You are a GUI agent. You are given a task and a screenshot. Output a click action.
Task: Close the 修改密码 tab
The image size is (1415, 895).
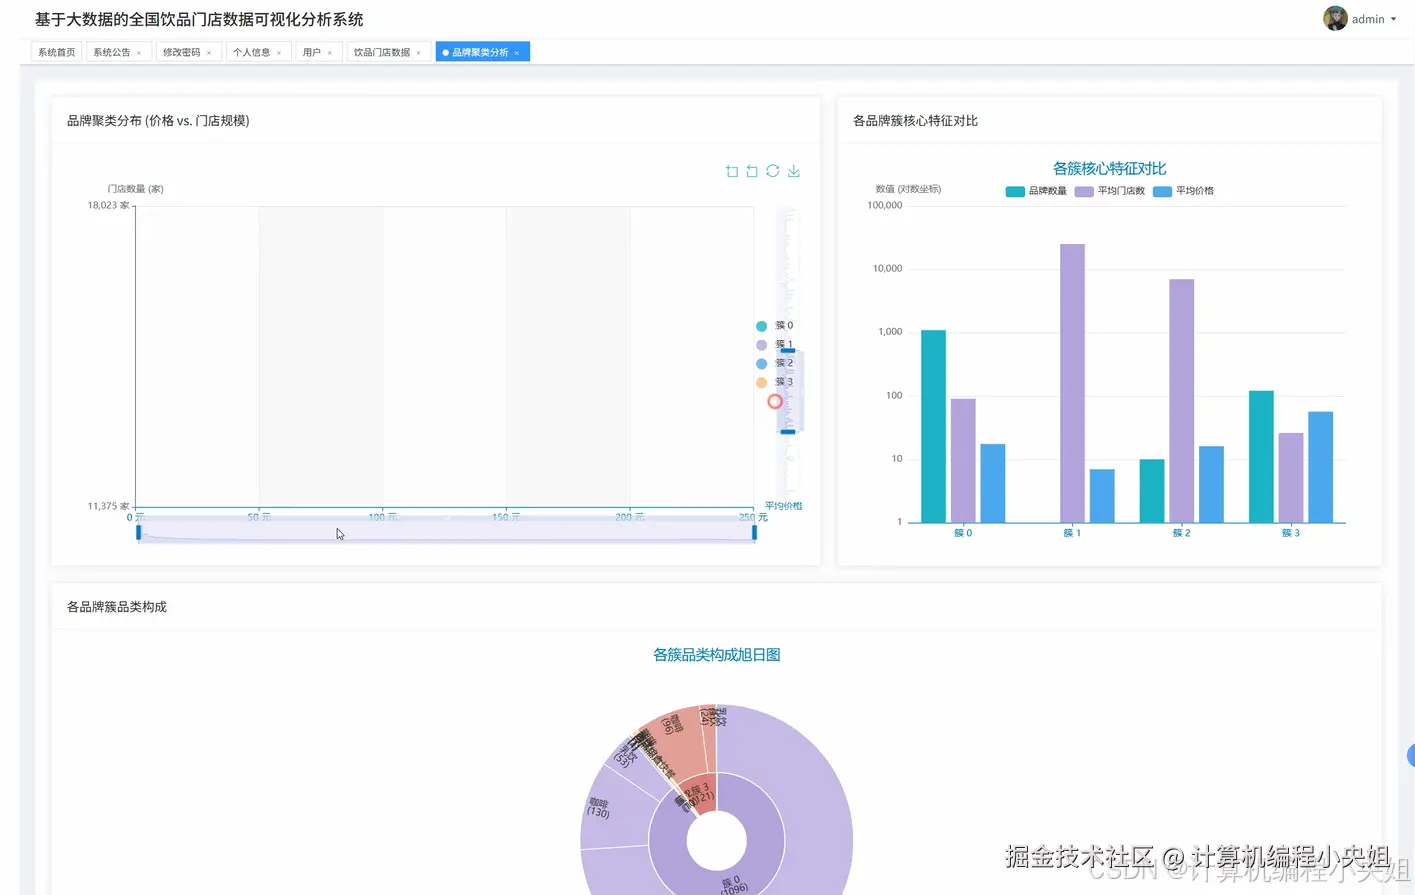209,53
